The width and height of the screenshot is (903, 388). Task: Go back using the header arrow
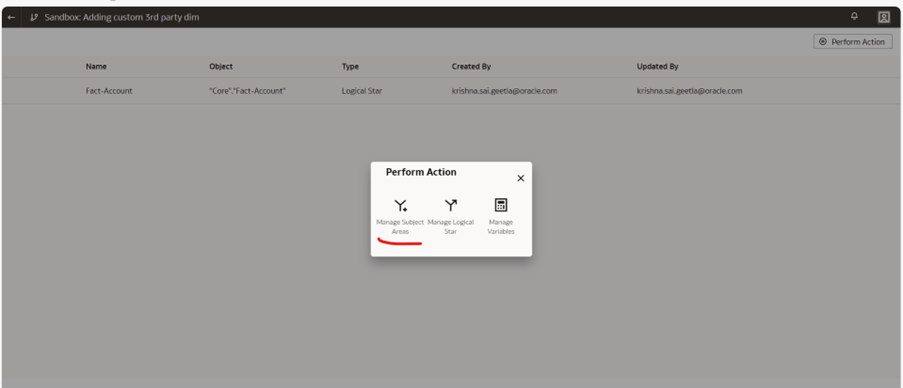pyautogui.click(x=11, y=17)
